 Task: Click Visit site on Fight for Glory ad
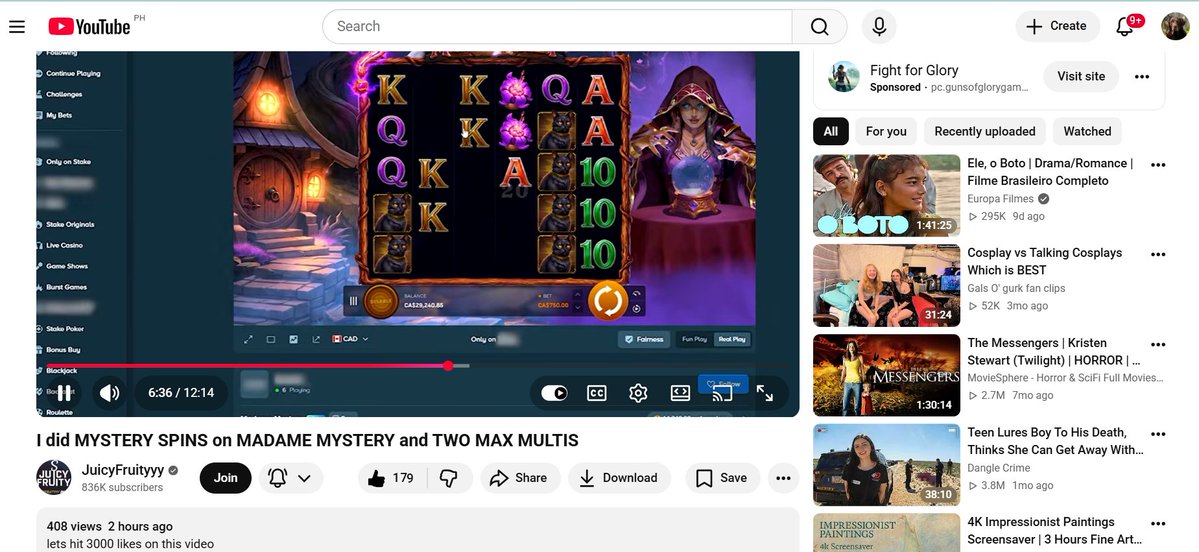tap(1081, 76)
